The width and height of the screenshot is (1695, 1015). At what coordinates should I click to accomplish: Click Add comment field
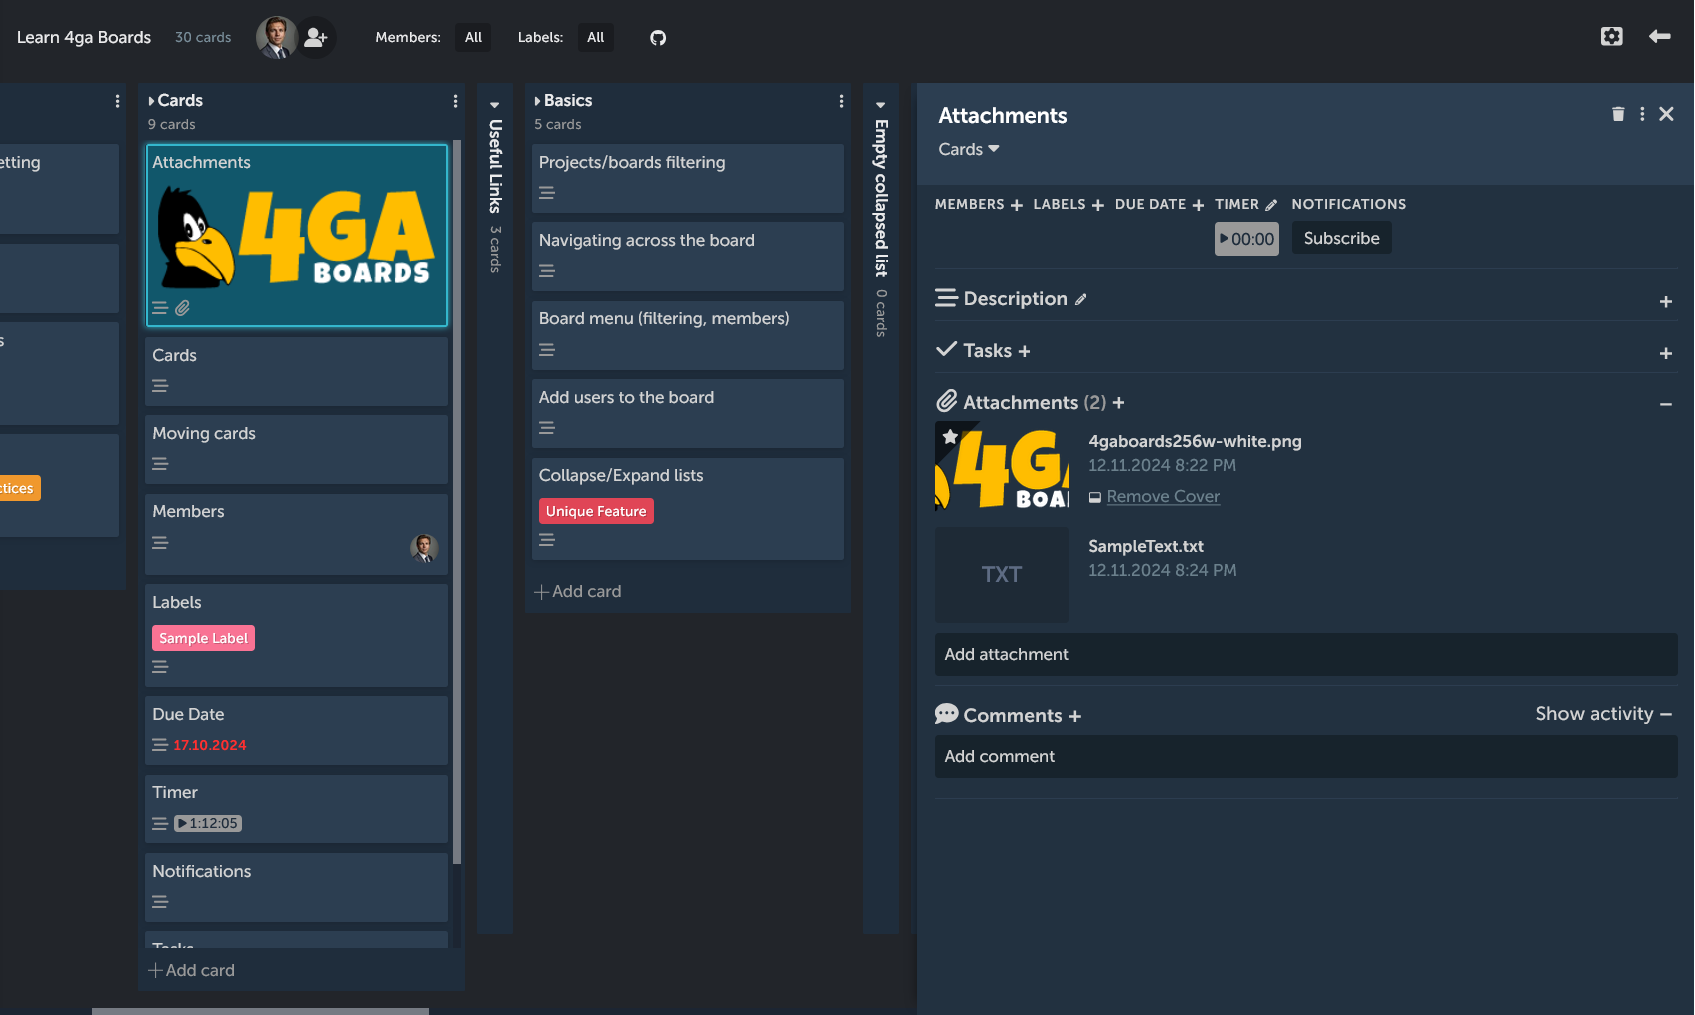coord(1306,757)
